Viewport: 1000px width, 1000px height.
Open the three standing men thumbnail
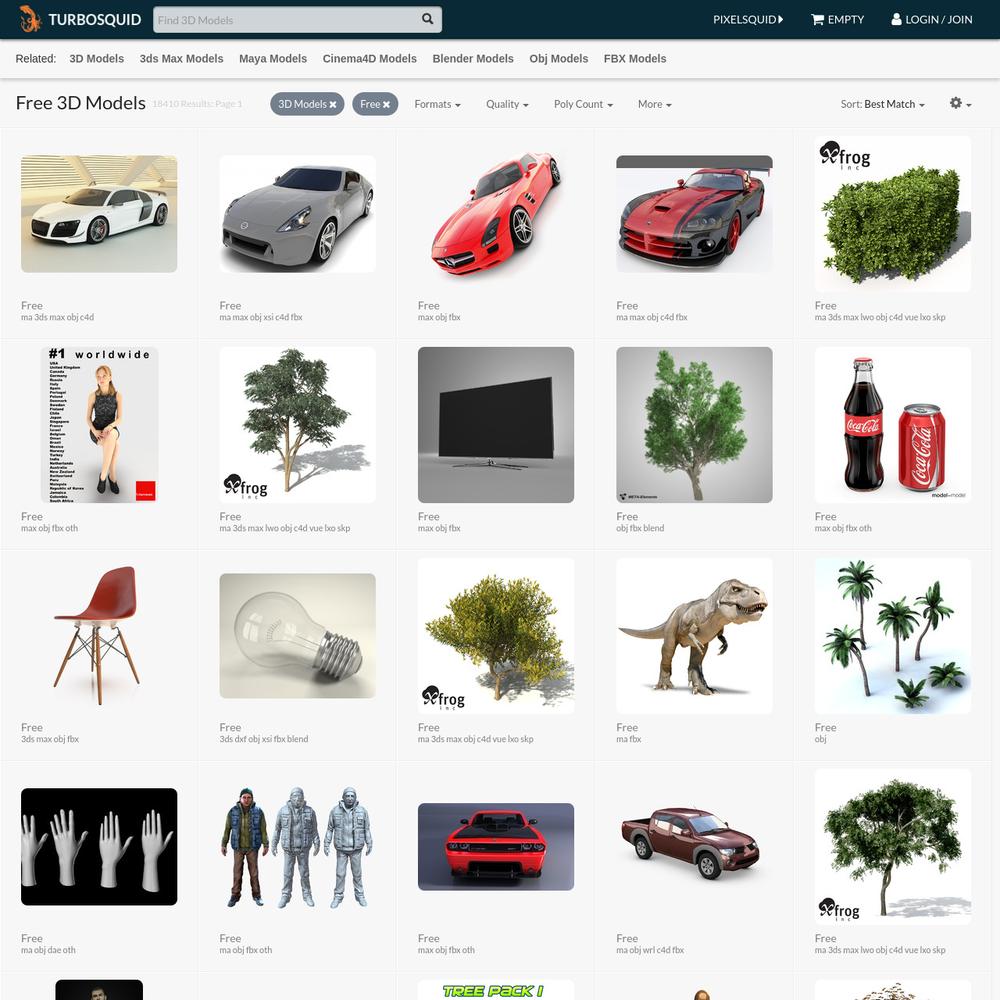click(x=297, y=847)
